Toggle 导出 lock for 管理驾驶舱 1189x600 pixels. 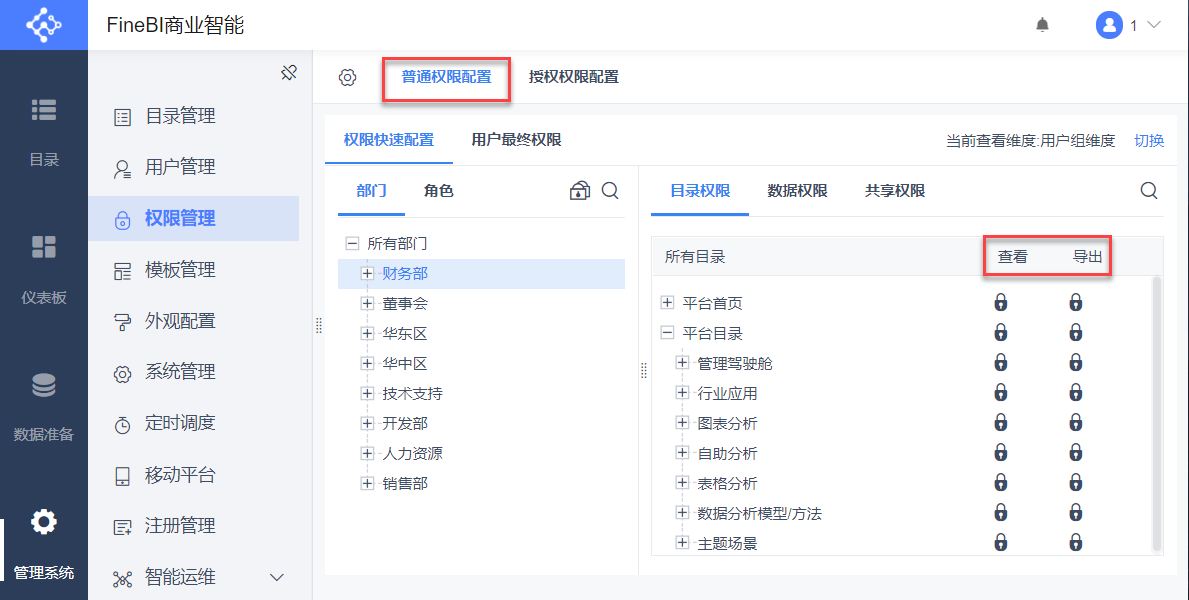[1076, 363]
